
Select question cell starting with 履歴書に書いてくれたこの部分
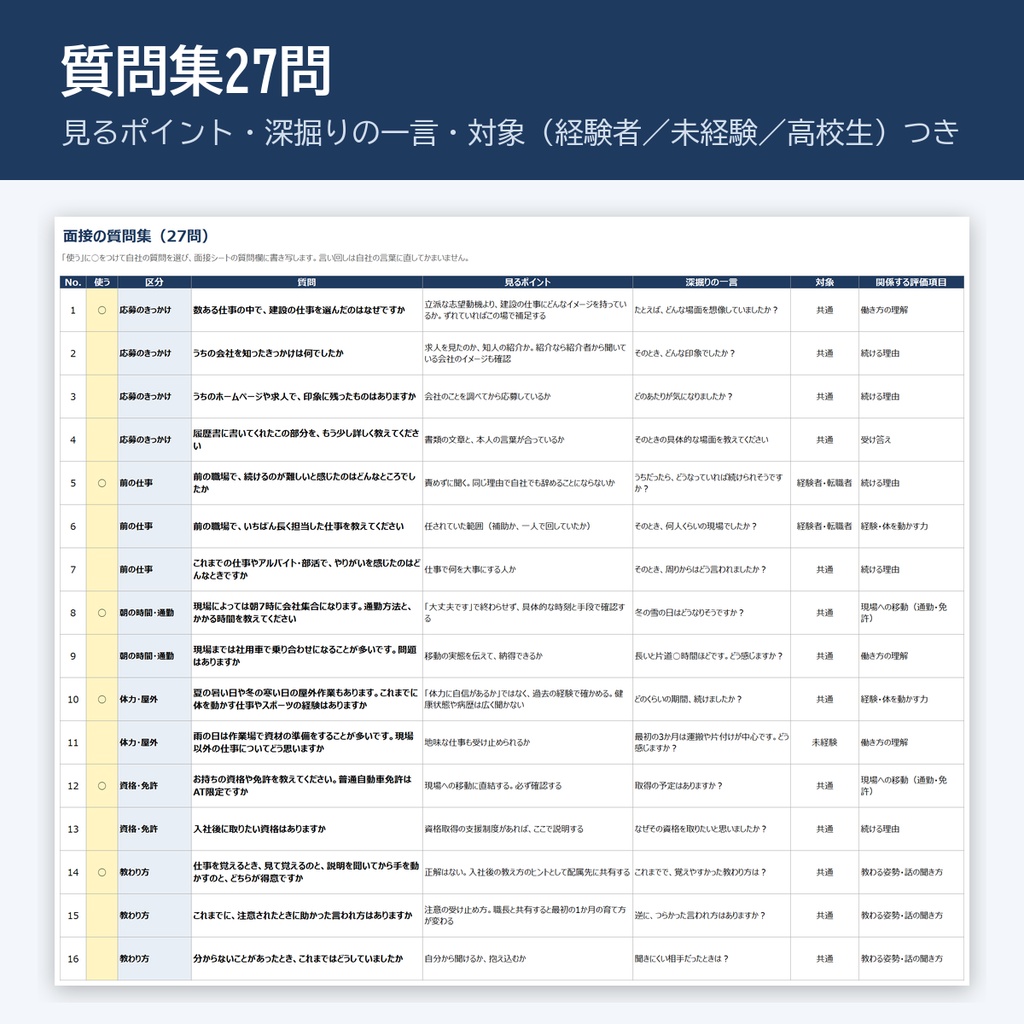pyautogui.click(x=307, y=440)
